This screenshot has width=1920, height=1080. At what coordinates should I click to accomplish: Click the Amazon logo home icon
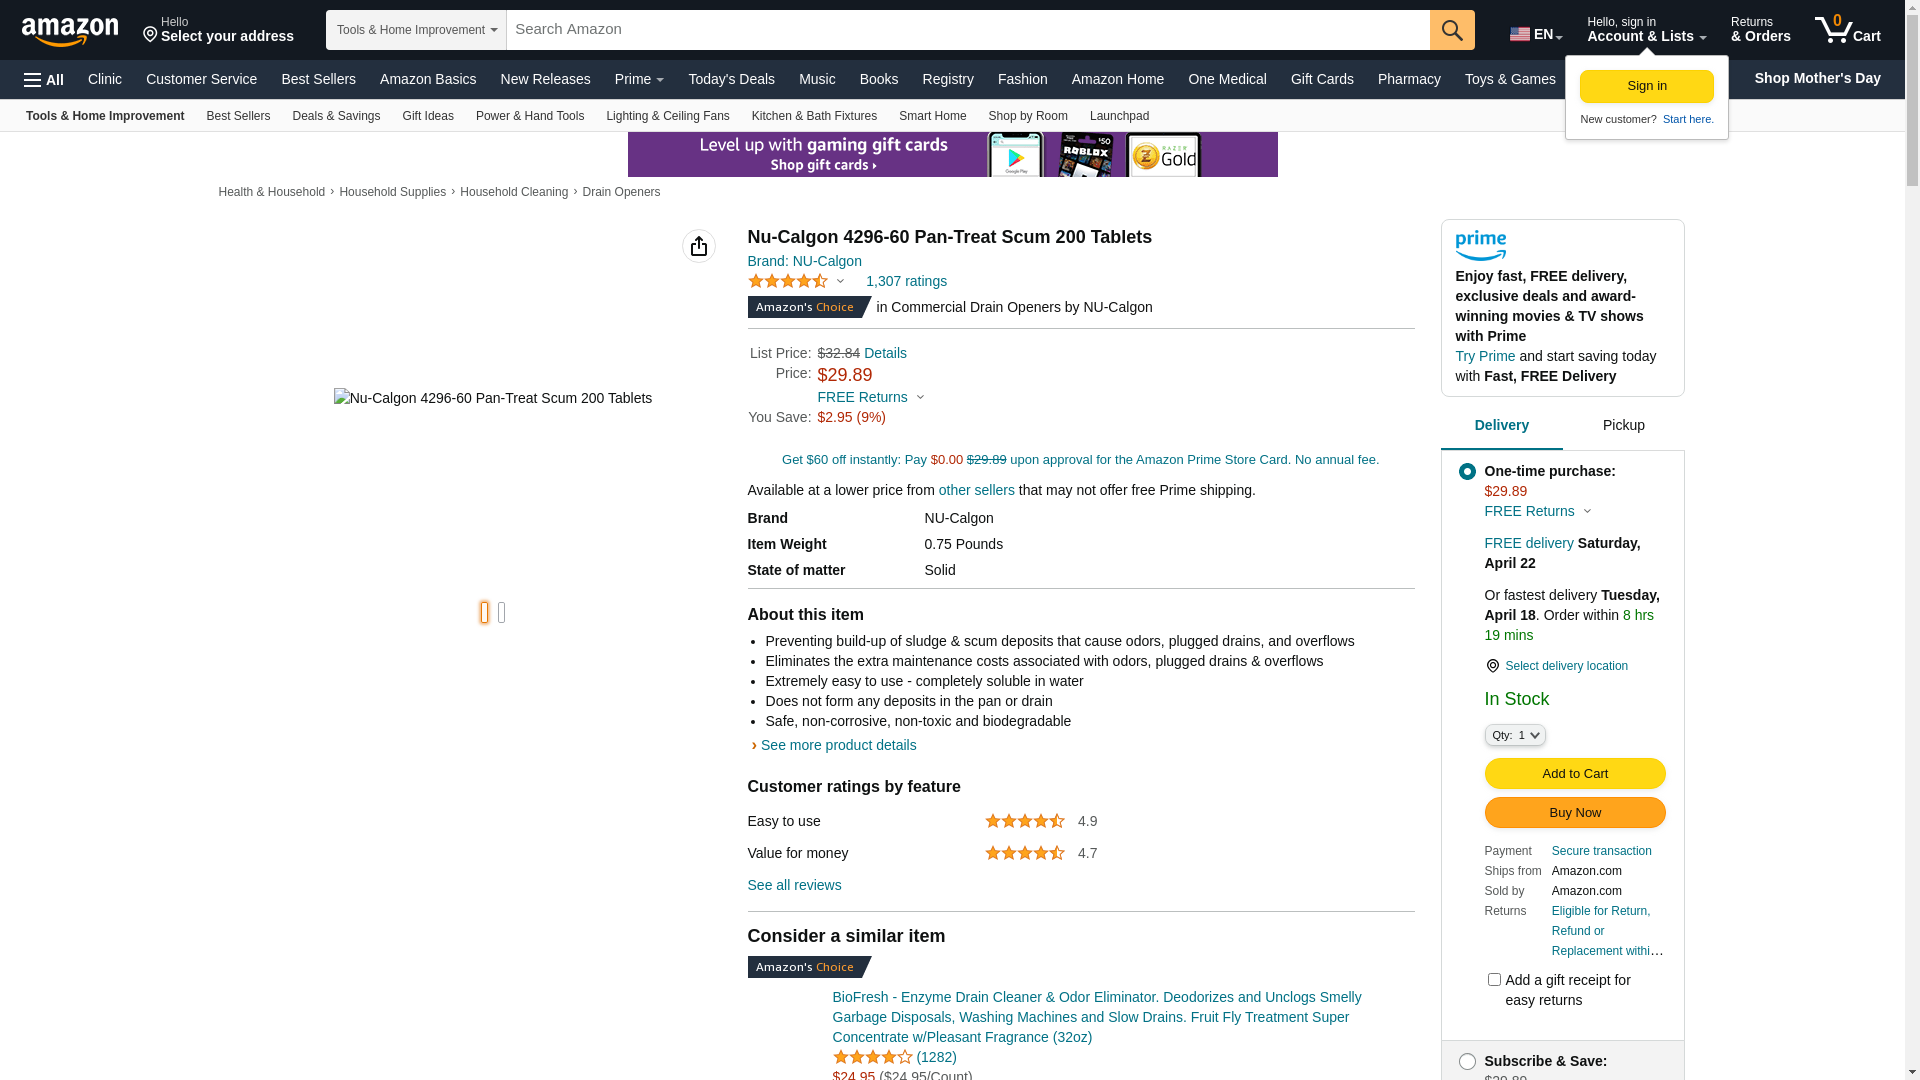click(x=70, y=31)
